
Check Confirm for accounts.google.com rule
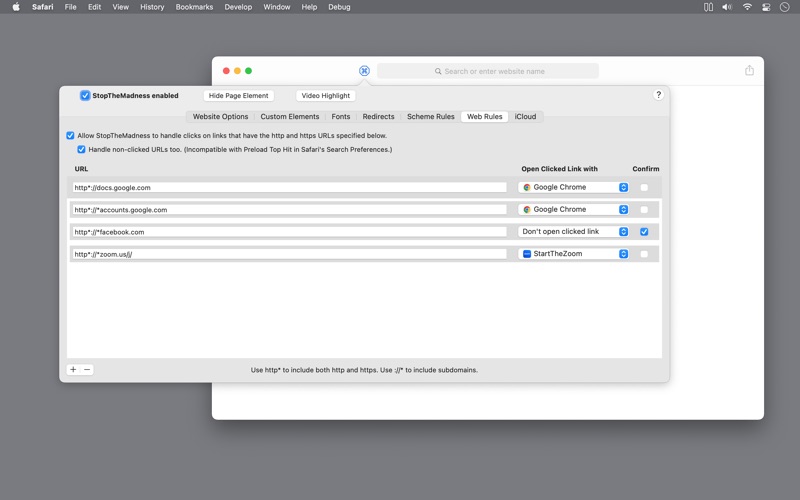(x=644, y=210)
